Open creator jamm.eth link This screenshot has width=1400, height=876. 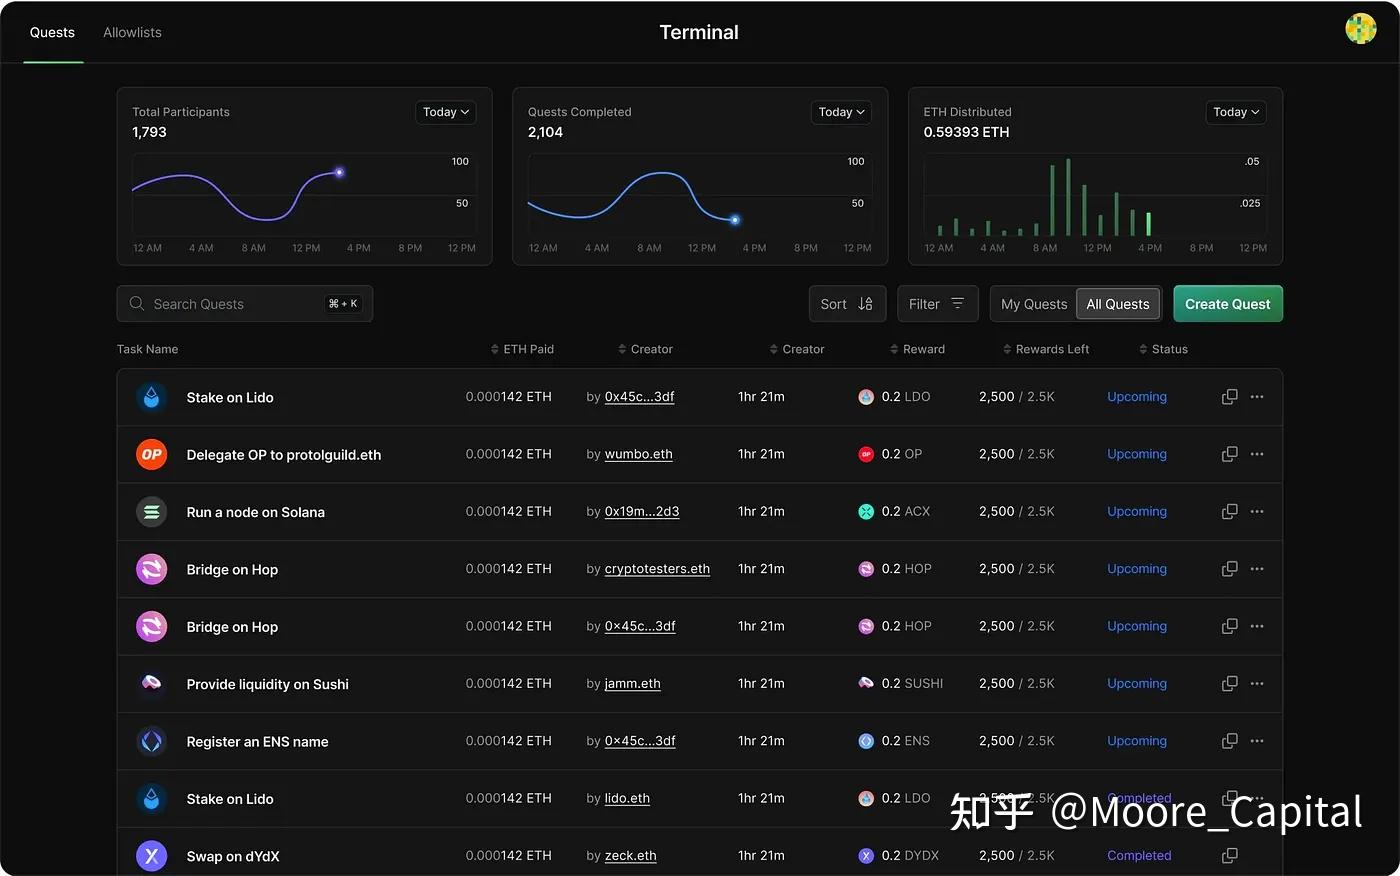632,684
